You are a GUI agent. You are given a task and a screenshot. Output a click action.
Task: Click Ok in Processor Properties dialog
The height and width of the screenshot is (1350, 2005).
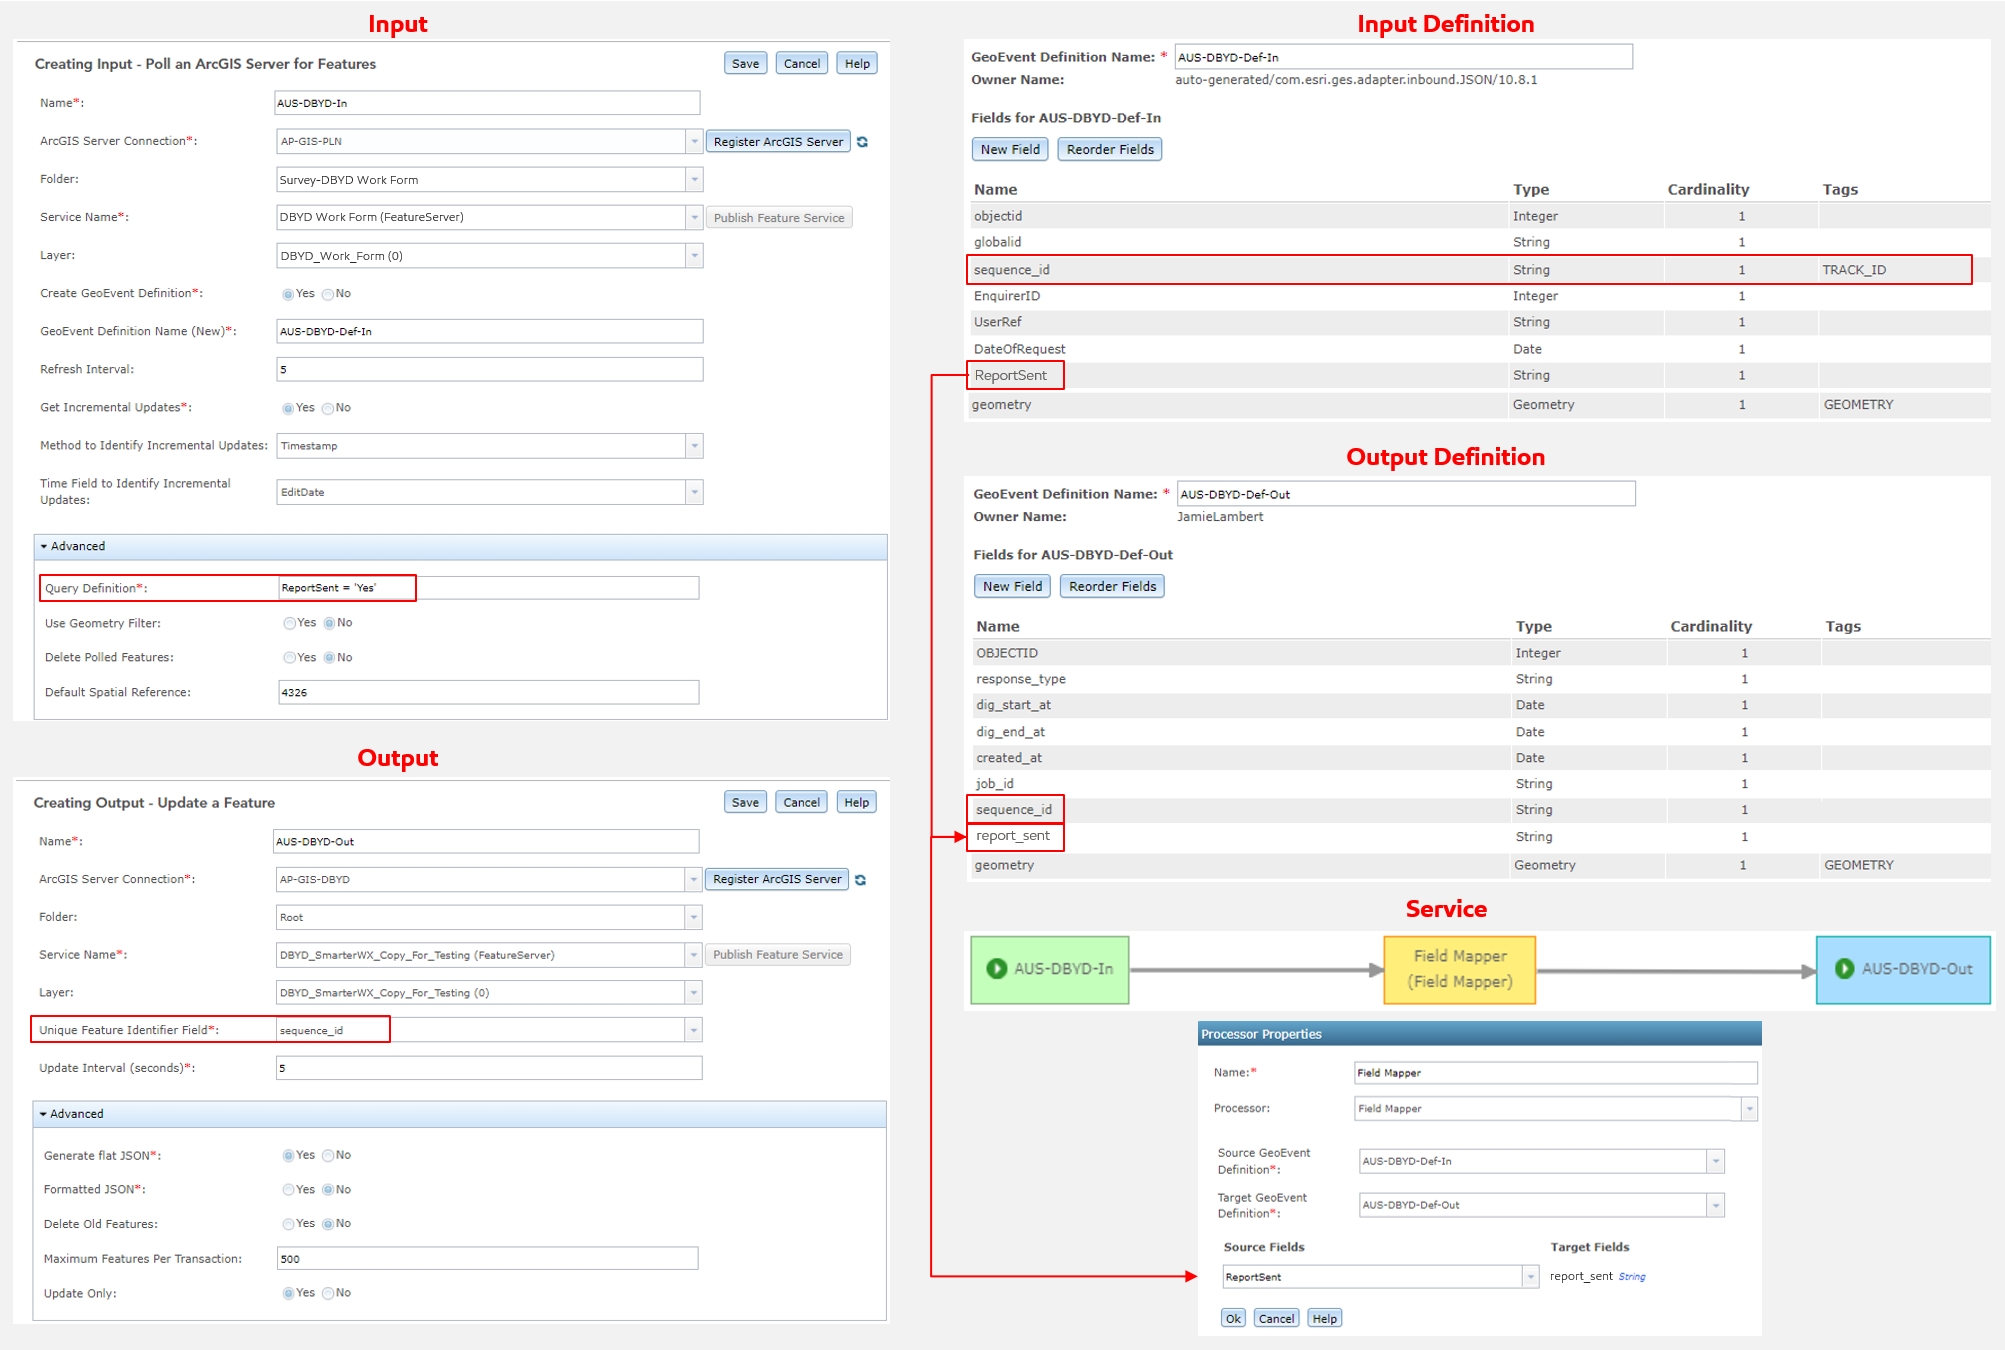(1233, 1318)
